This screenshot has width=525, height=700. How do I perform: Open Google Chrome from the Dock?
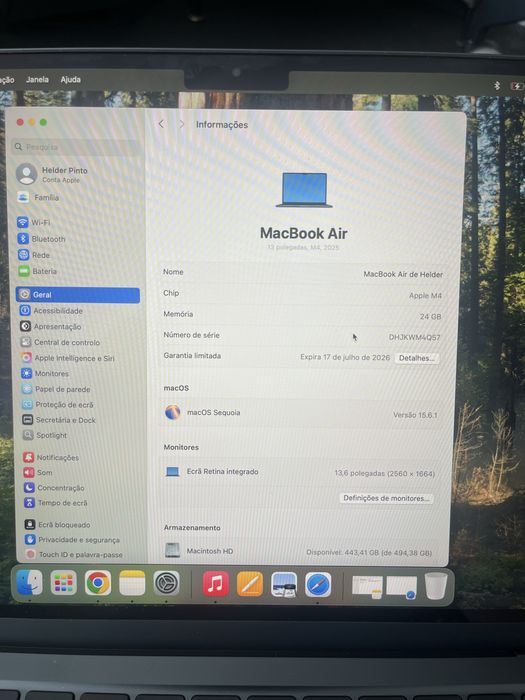(x=98, y=583)
